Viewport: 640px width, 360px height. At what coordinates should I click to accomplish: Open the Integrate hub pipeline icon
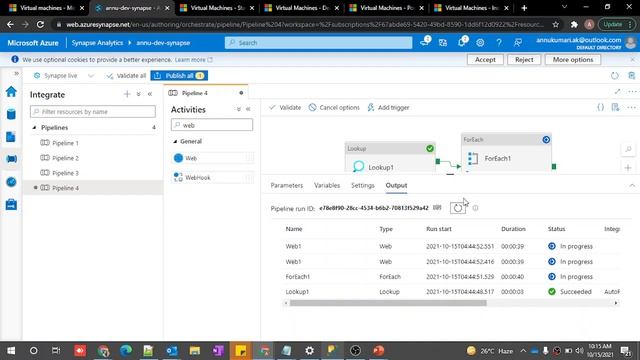tap(11, 159)
